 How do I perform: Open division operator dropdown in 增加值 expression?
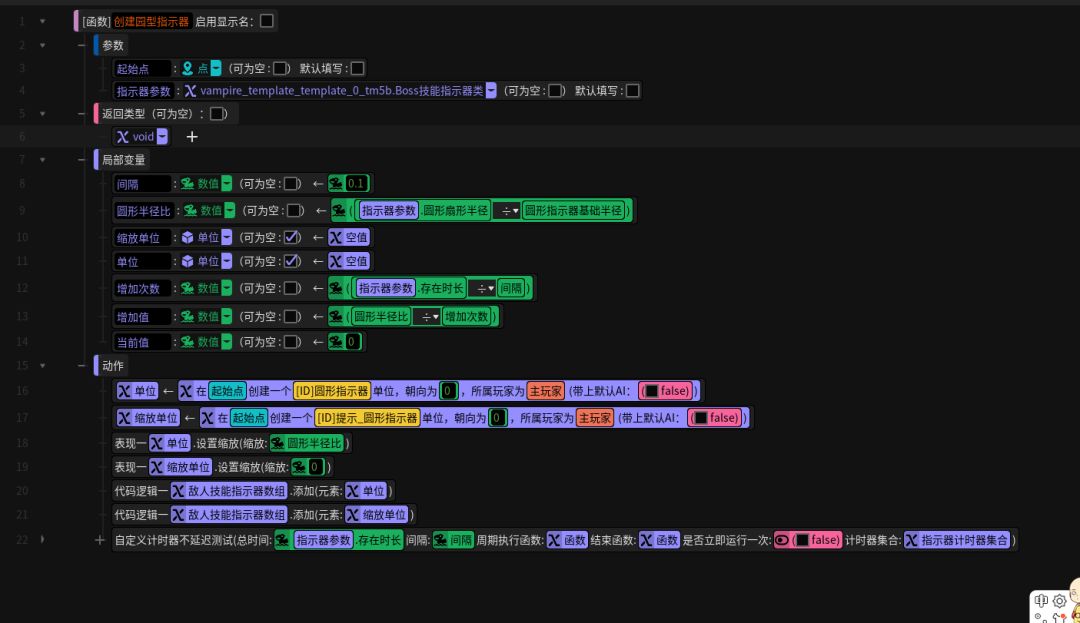pos(429,317)
